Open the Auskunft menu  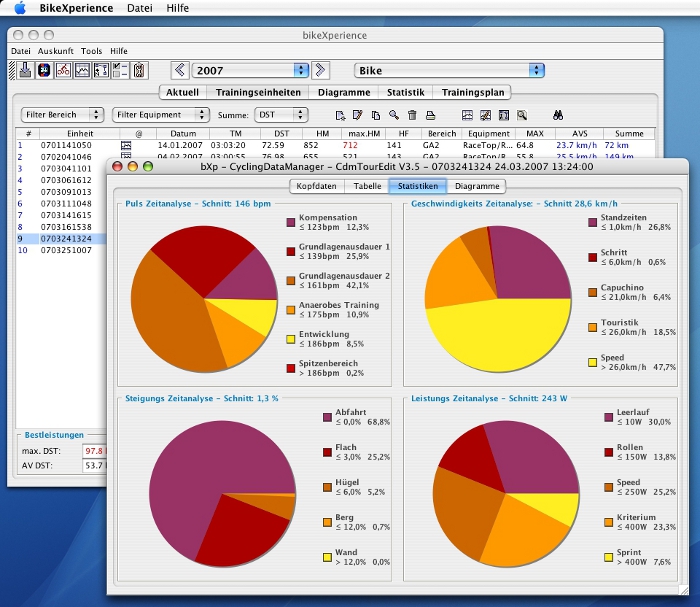56,51
